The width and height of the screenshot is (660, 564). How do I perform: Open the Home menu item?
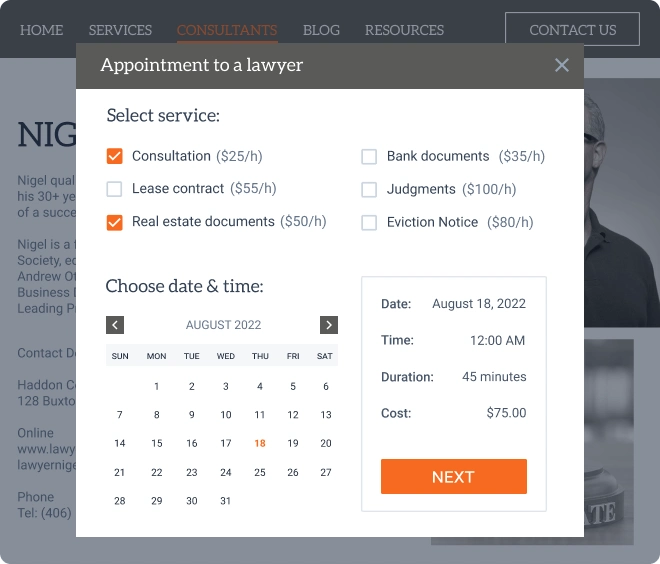pos(41,30)
